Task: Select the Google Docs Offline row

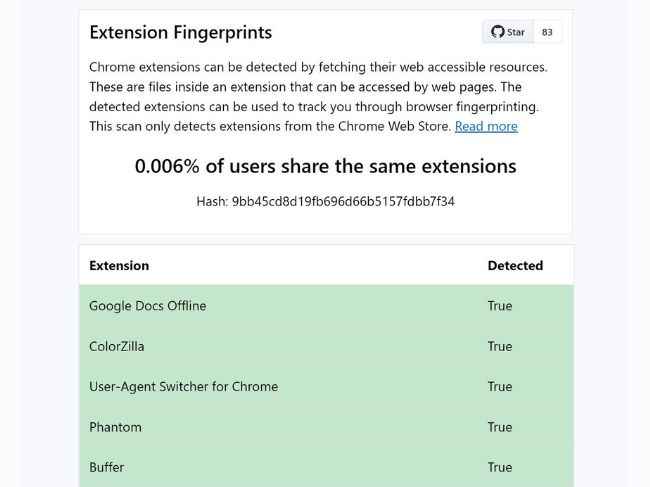Action: (x=327, y=305)
